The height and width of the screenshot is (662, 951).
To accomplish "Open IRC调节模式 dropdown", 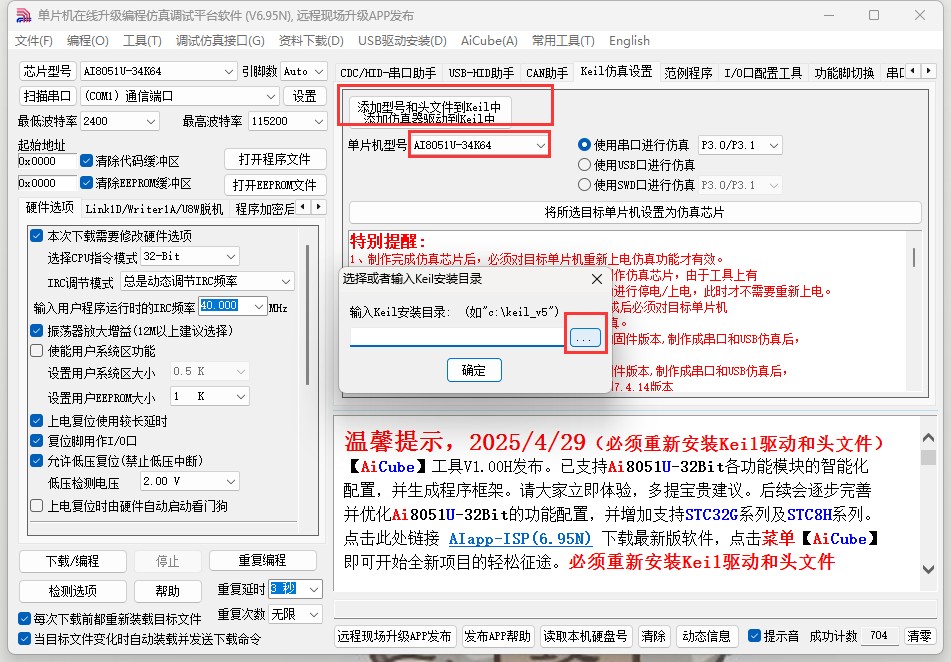I will pos(207,282).
